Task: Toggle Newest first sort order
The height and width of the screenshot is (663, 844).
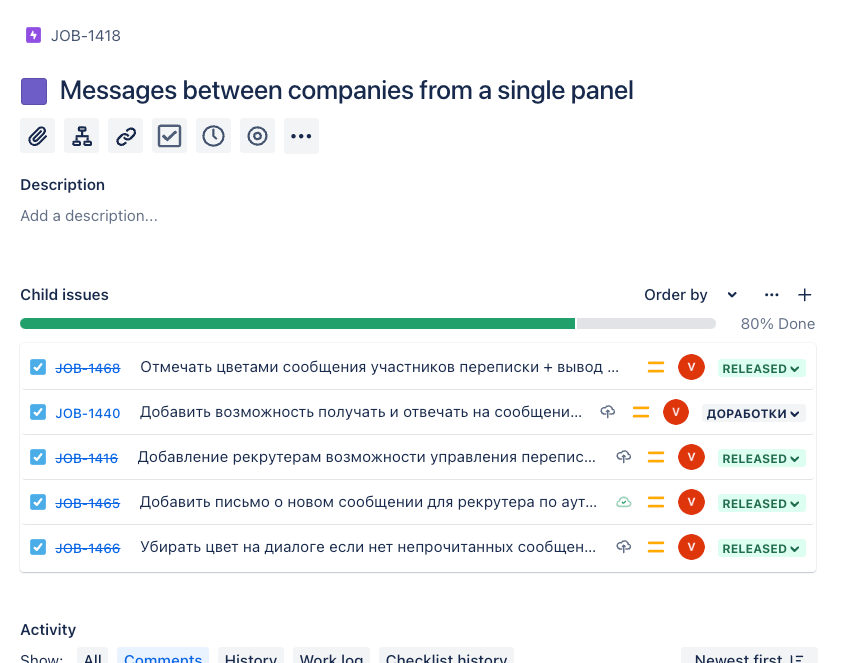Action: tap(749, 657)
